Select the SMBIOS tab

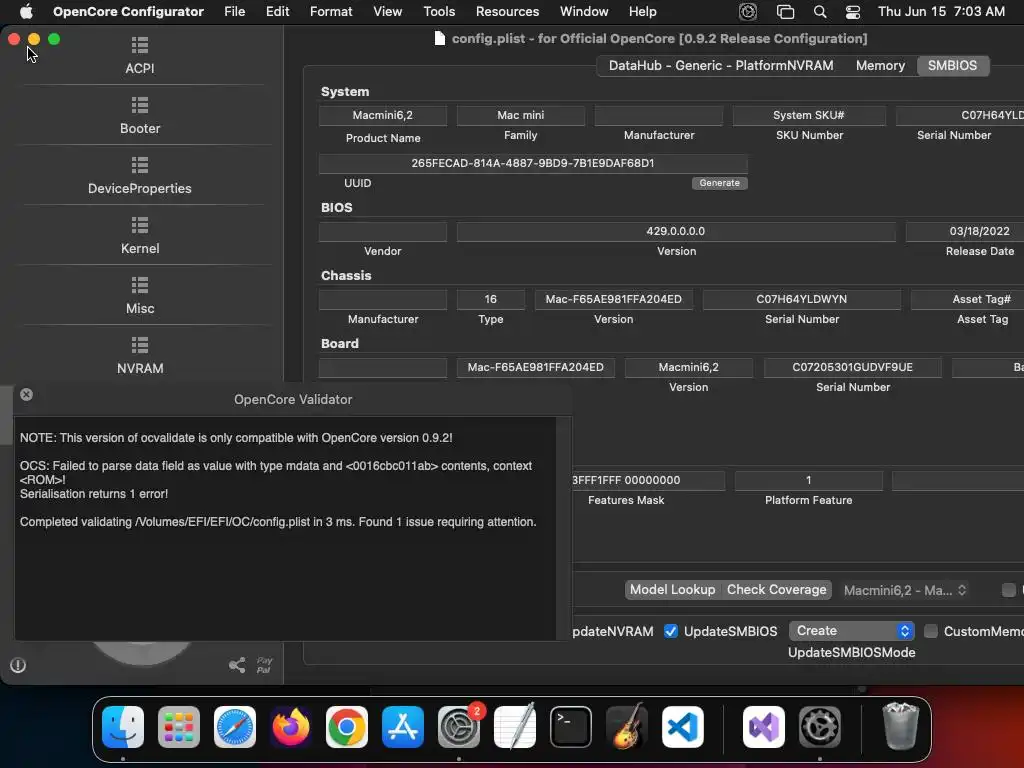tap(952, 65)
